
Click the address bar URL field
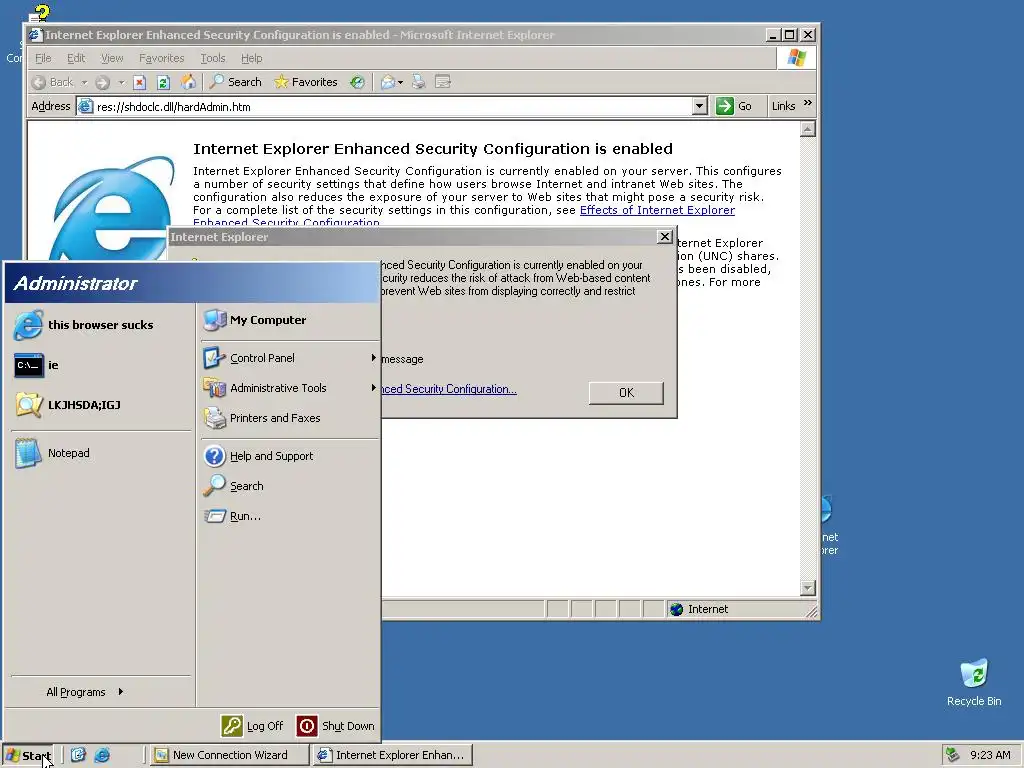coord(392,106)
